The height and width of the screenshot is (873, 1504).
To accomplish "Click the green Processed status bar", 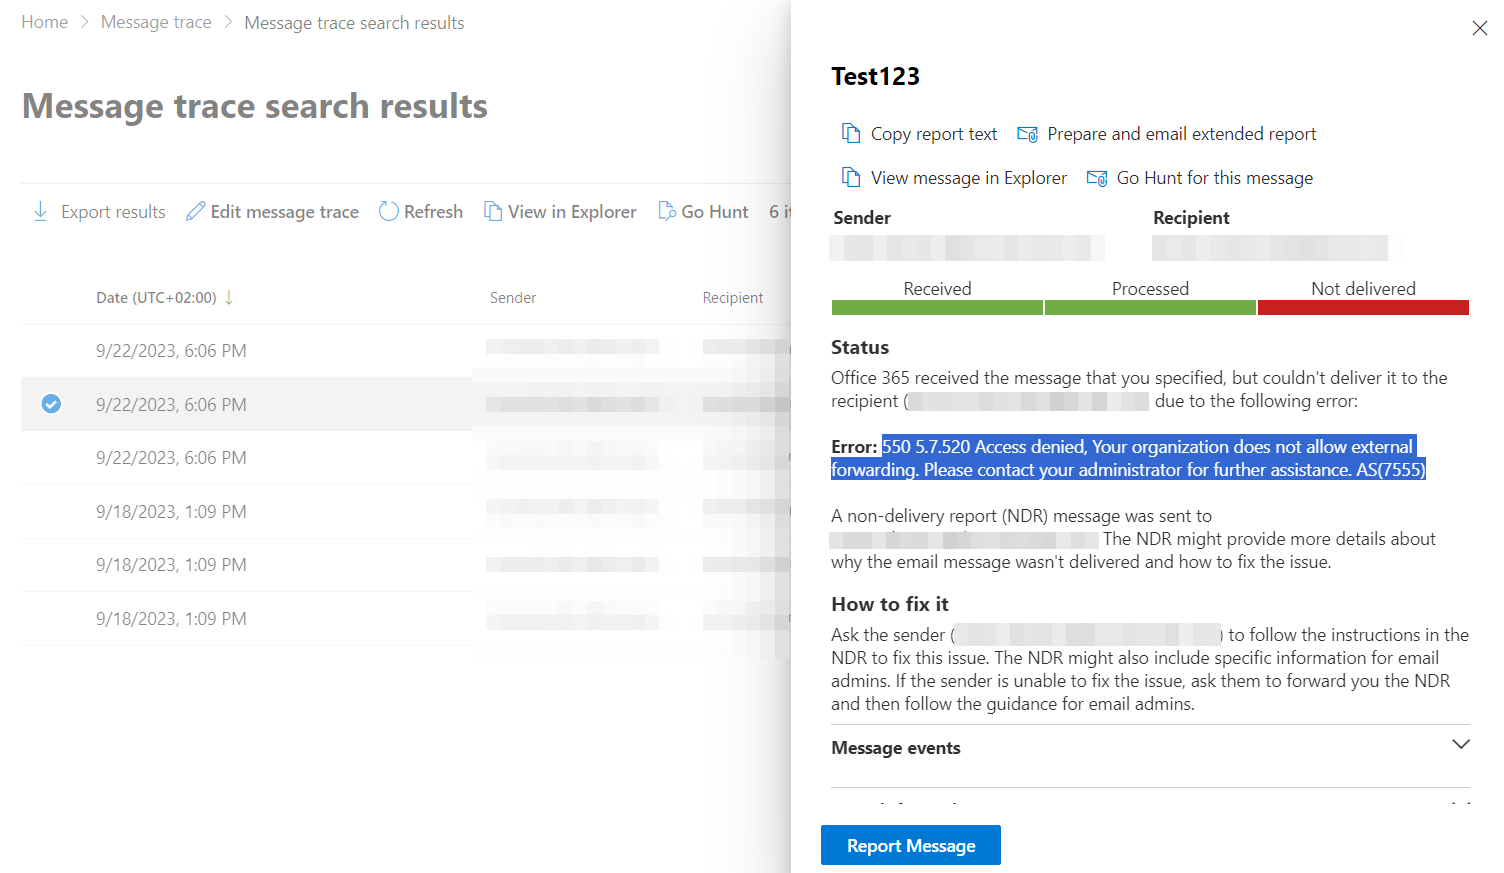I will (1150, 308).
